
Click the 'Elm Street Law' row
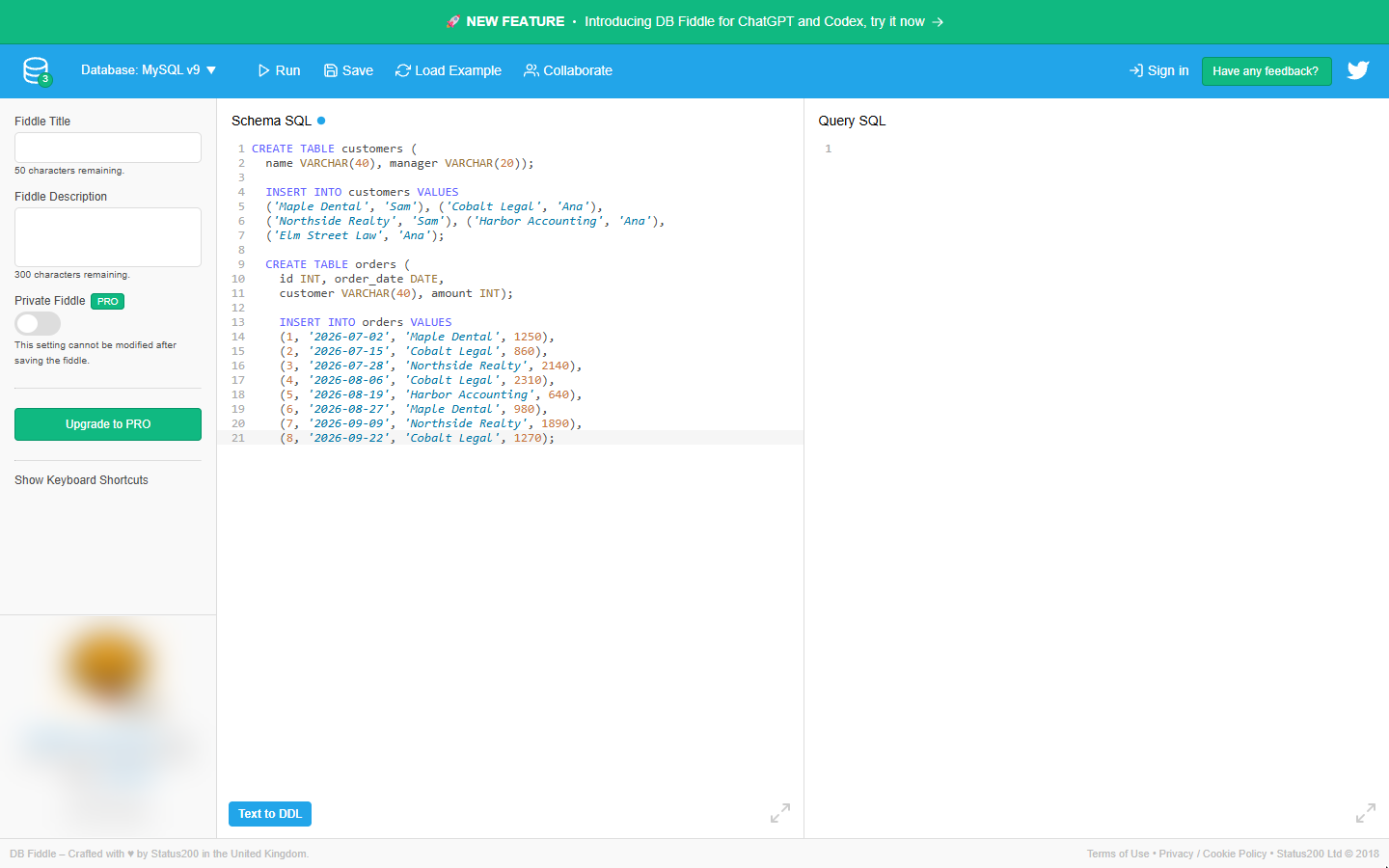[x=355, y=236]
